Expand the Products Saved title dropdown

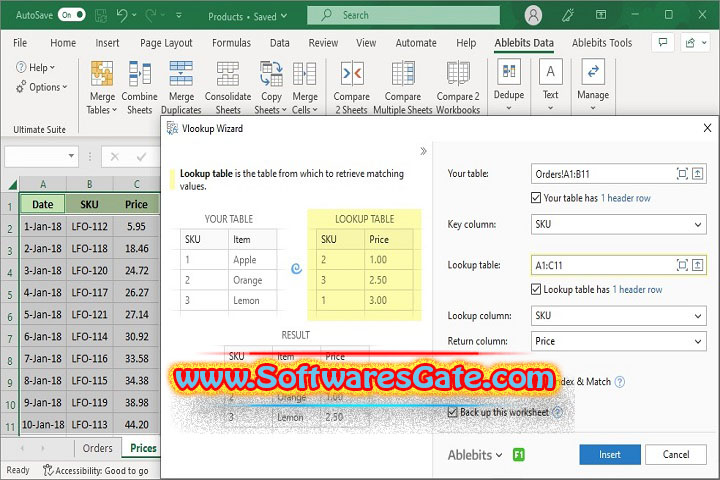284,16
